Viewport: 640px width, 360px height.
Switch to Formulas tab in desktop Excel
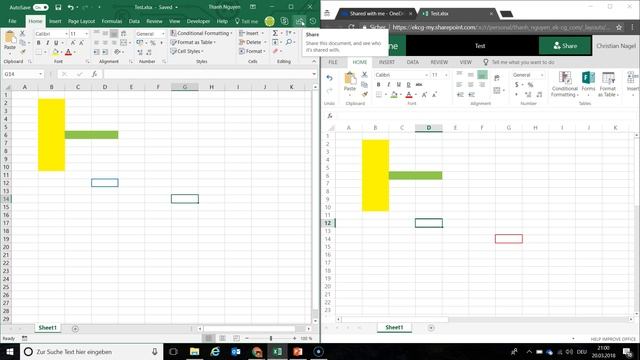click(x=112, y=21)
